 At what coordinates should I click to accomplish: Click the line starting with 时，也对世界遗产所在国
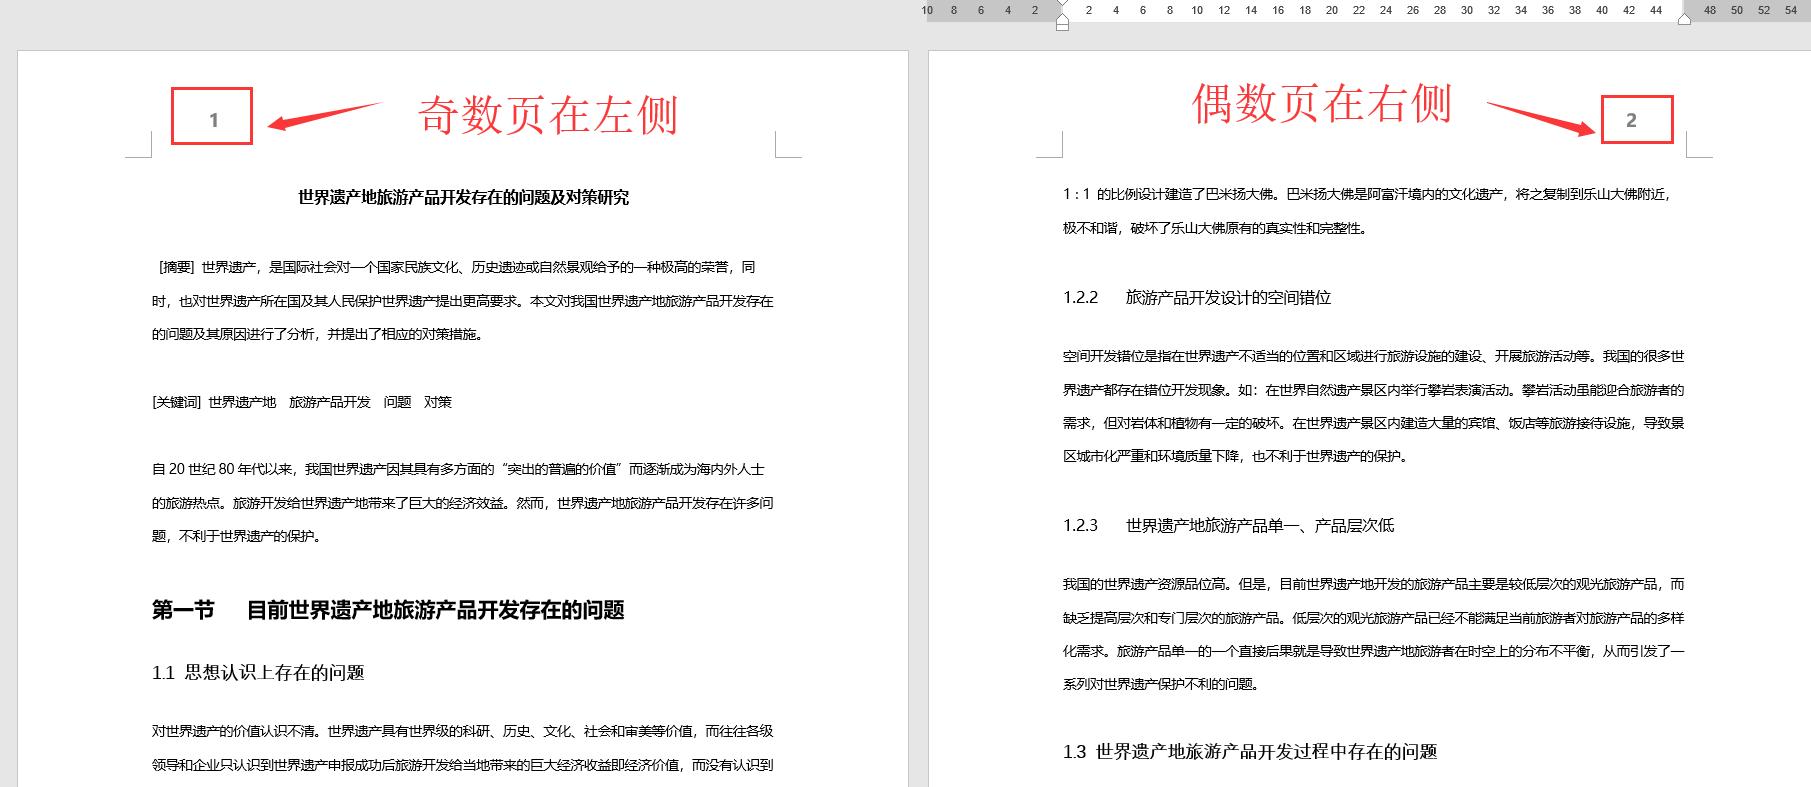pyautogui.click(x=462, y=301)
